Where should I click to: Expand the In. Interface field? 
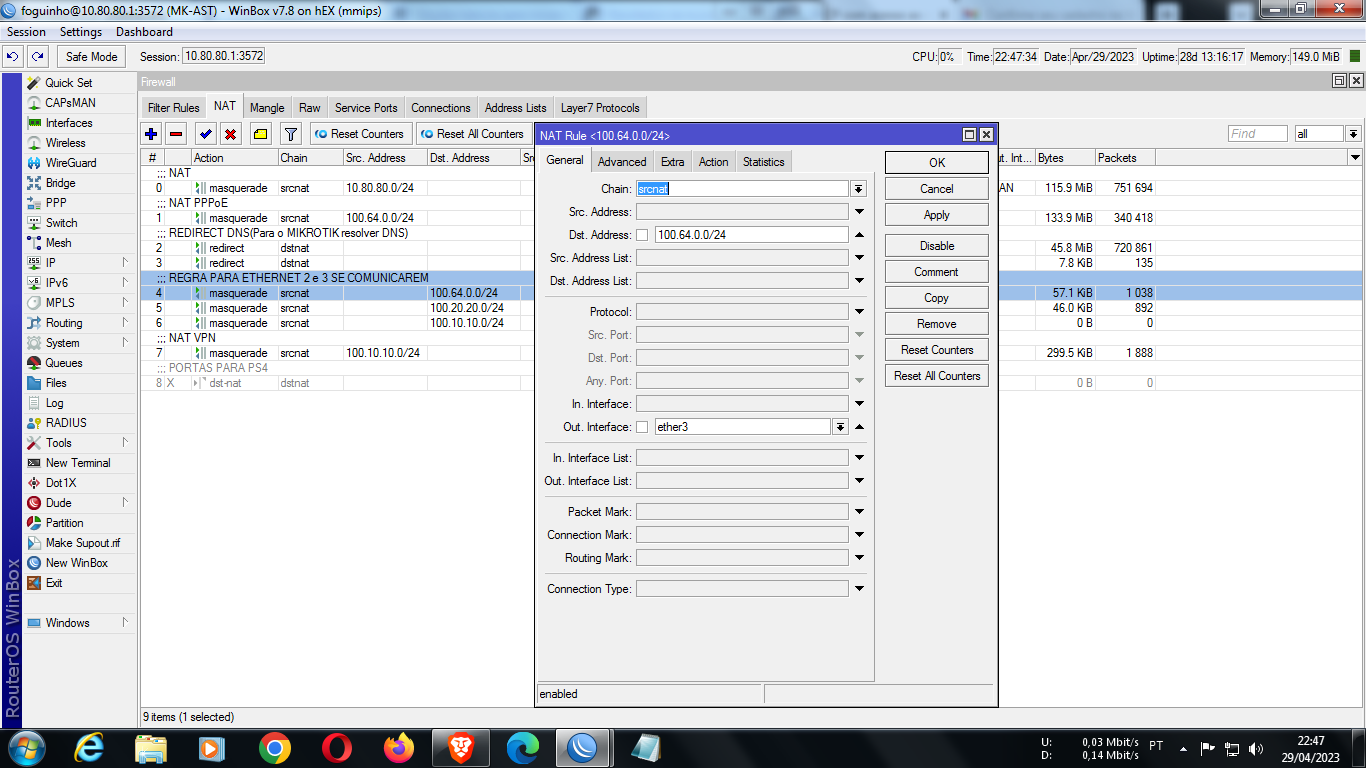click(x=859, y=404)
